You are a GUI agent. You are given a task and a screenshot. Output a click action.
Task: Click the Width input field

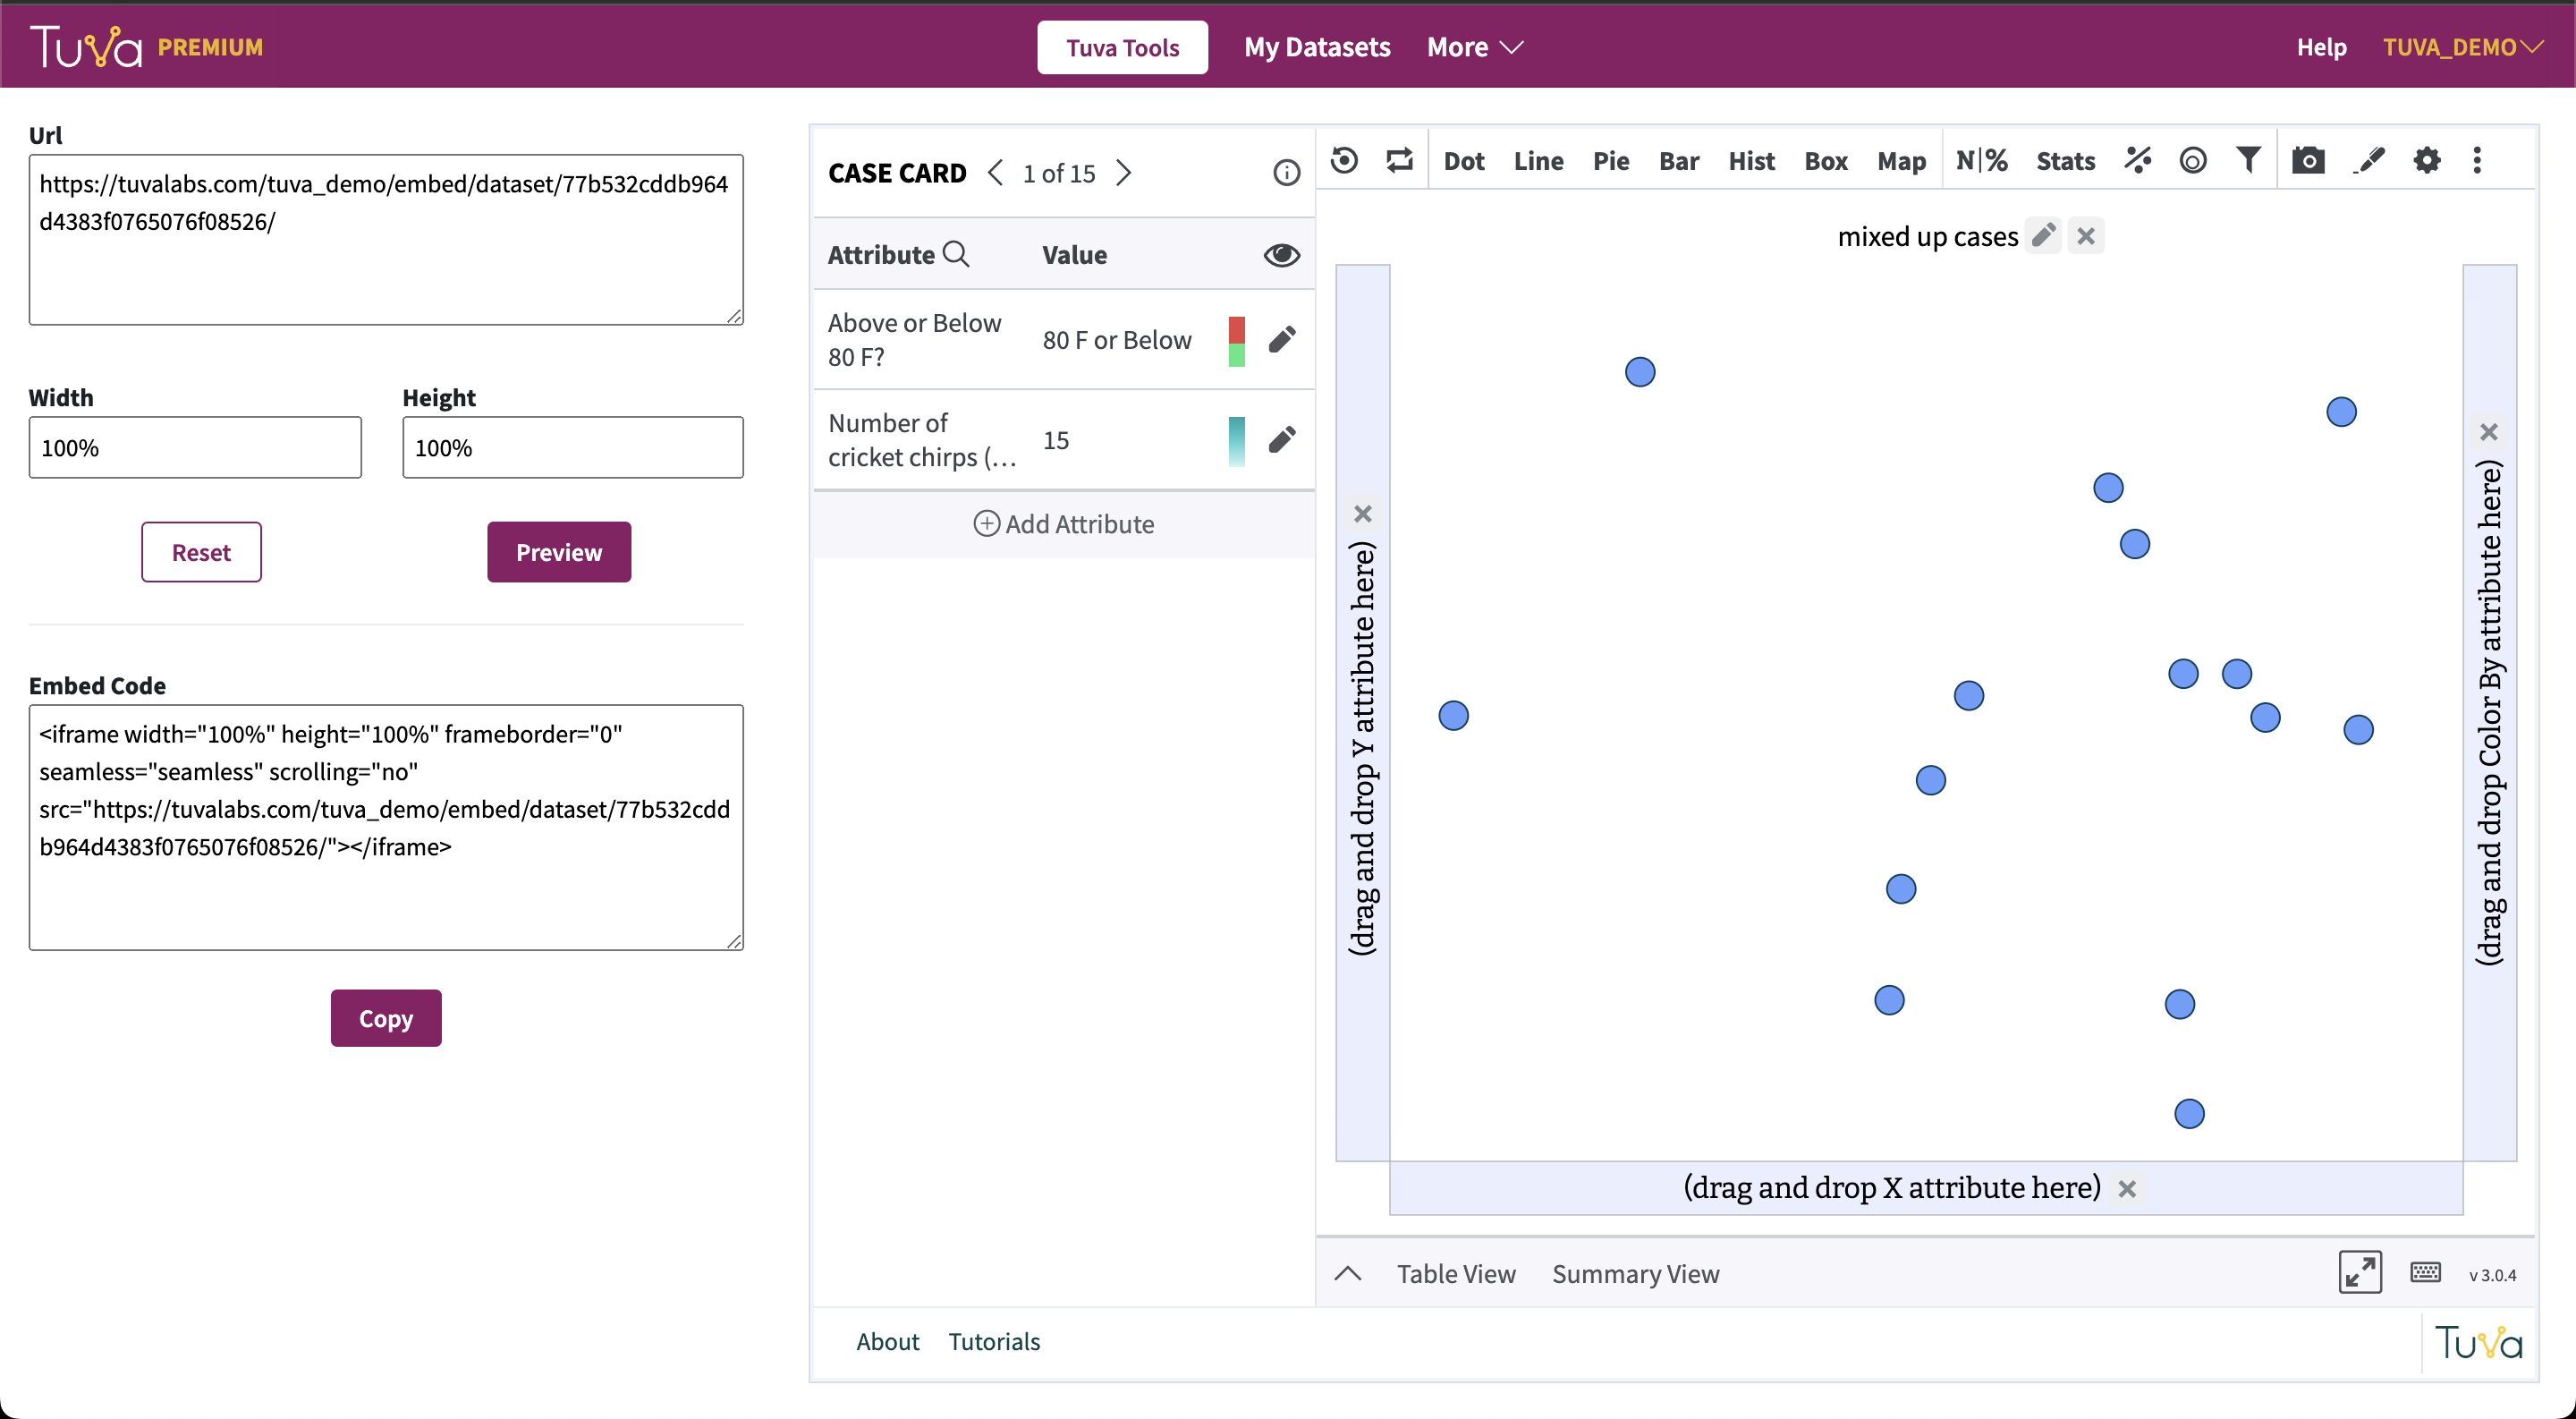[x=195, y=447]
